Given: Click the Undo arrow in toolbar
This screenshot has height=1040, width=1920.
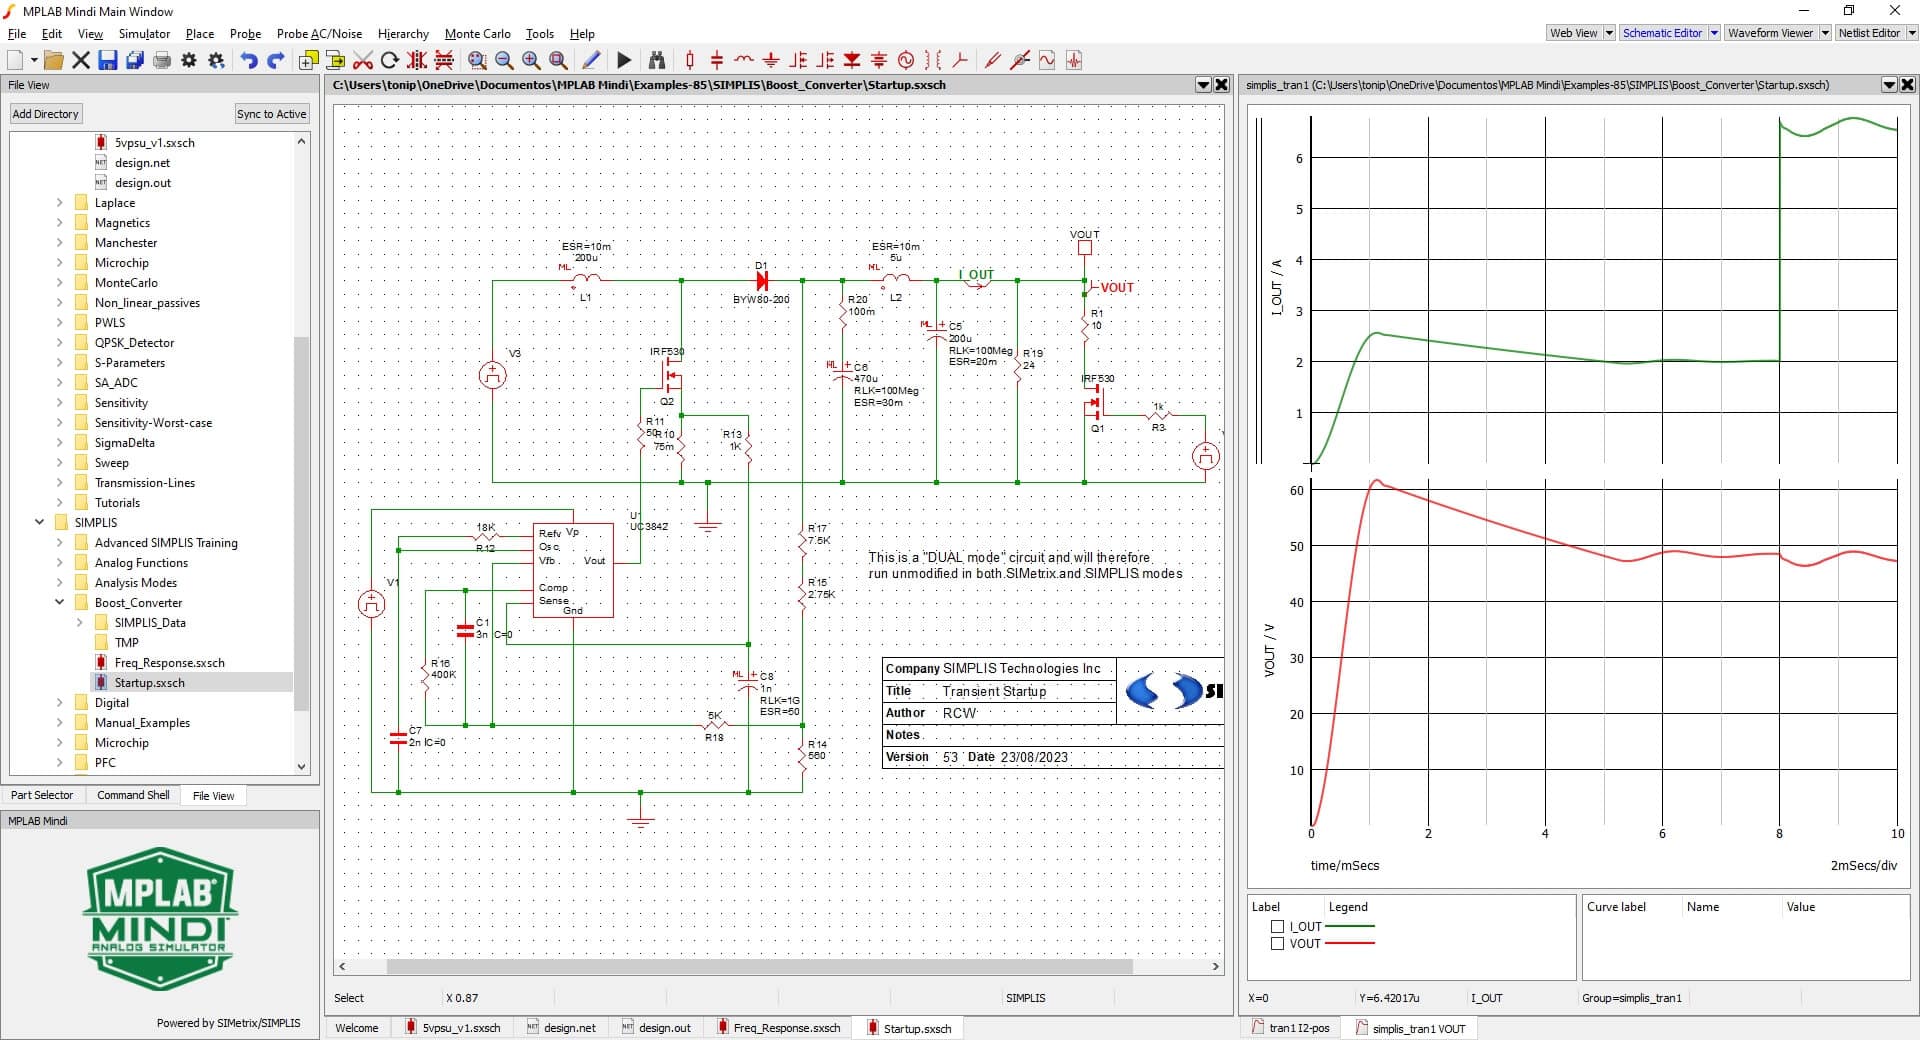Looking at the screenshot, I should (x=249, y=61).
